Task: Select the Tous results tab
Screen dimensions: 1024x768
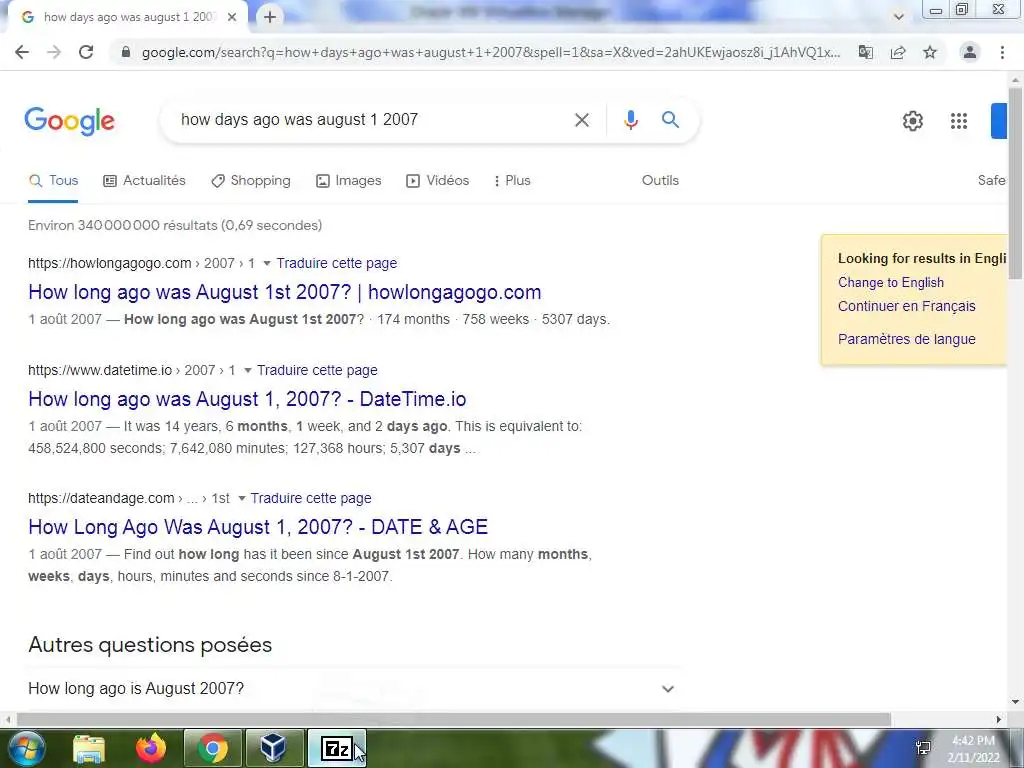Action: [54, 180]
